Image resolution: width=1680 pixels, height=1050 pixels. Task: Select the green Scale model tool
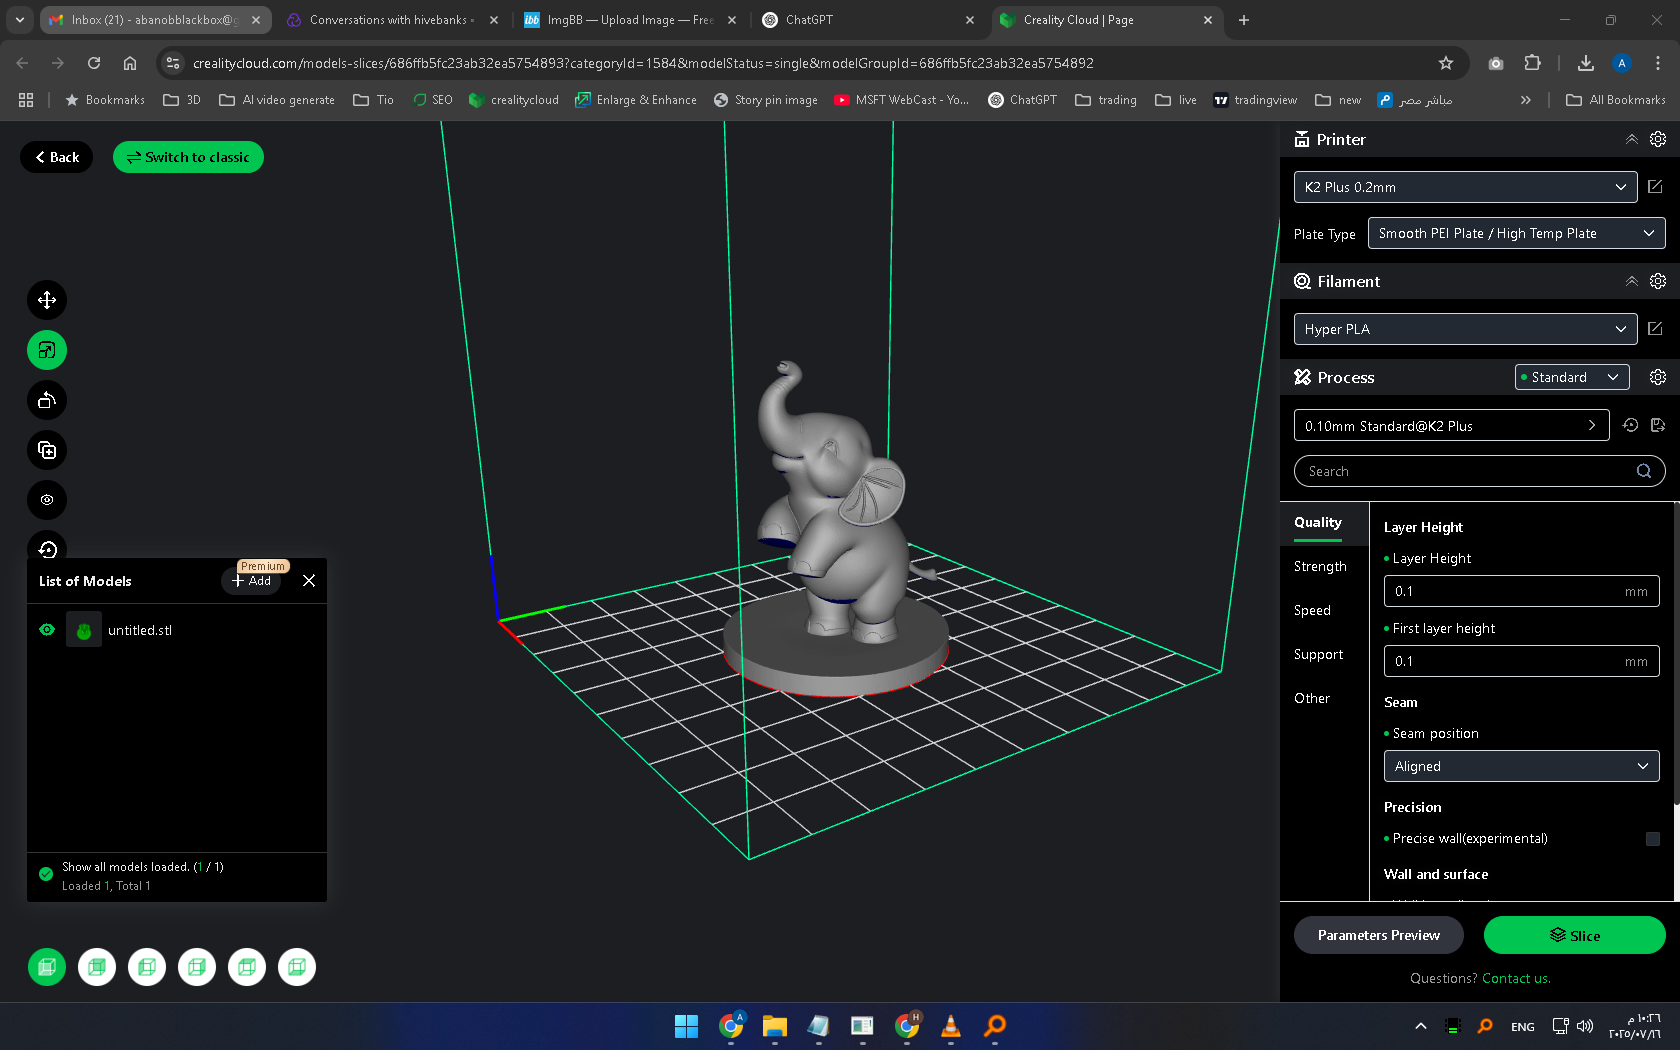[x=47, y=350]
